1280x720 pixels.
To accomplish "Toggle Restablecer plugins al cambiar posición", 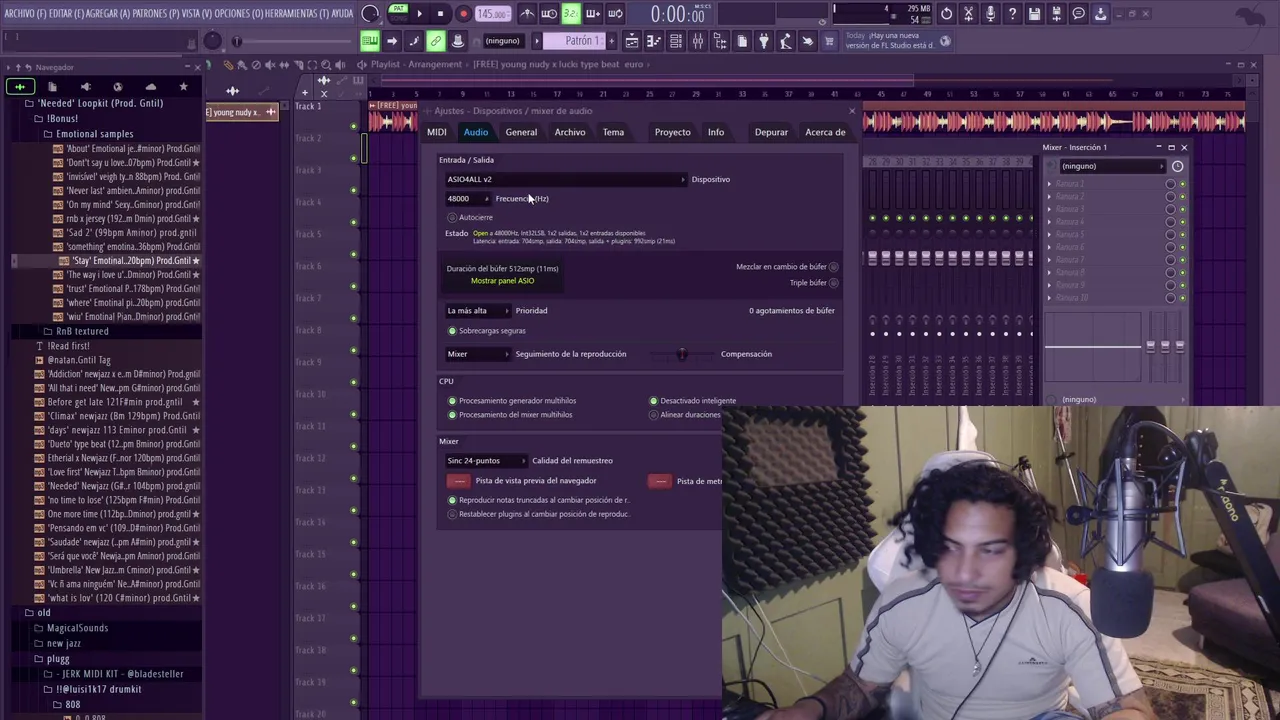I will tap(452, 514).
